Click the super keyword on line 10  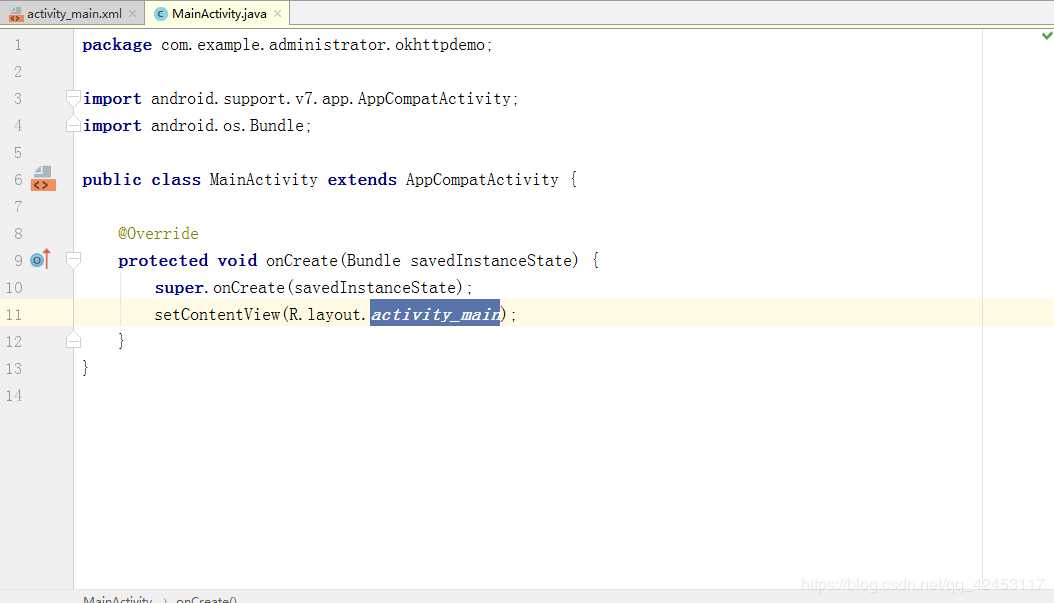pos(179,288)
